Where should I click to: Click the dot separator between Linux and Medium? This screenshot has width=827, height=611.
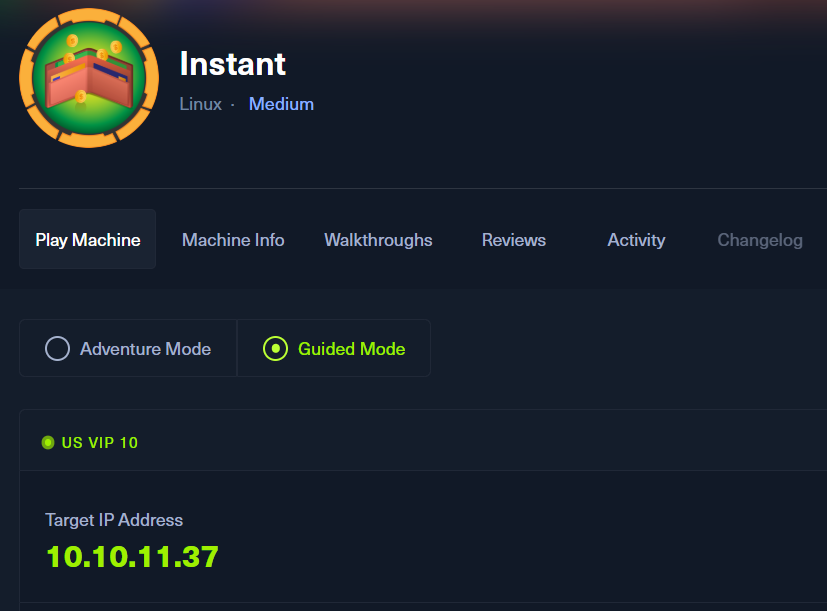coord(232,104)
